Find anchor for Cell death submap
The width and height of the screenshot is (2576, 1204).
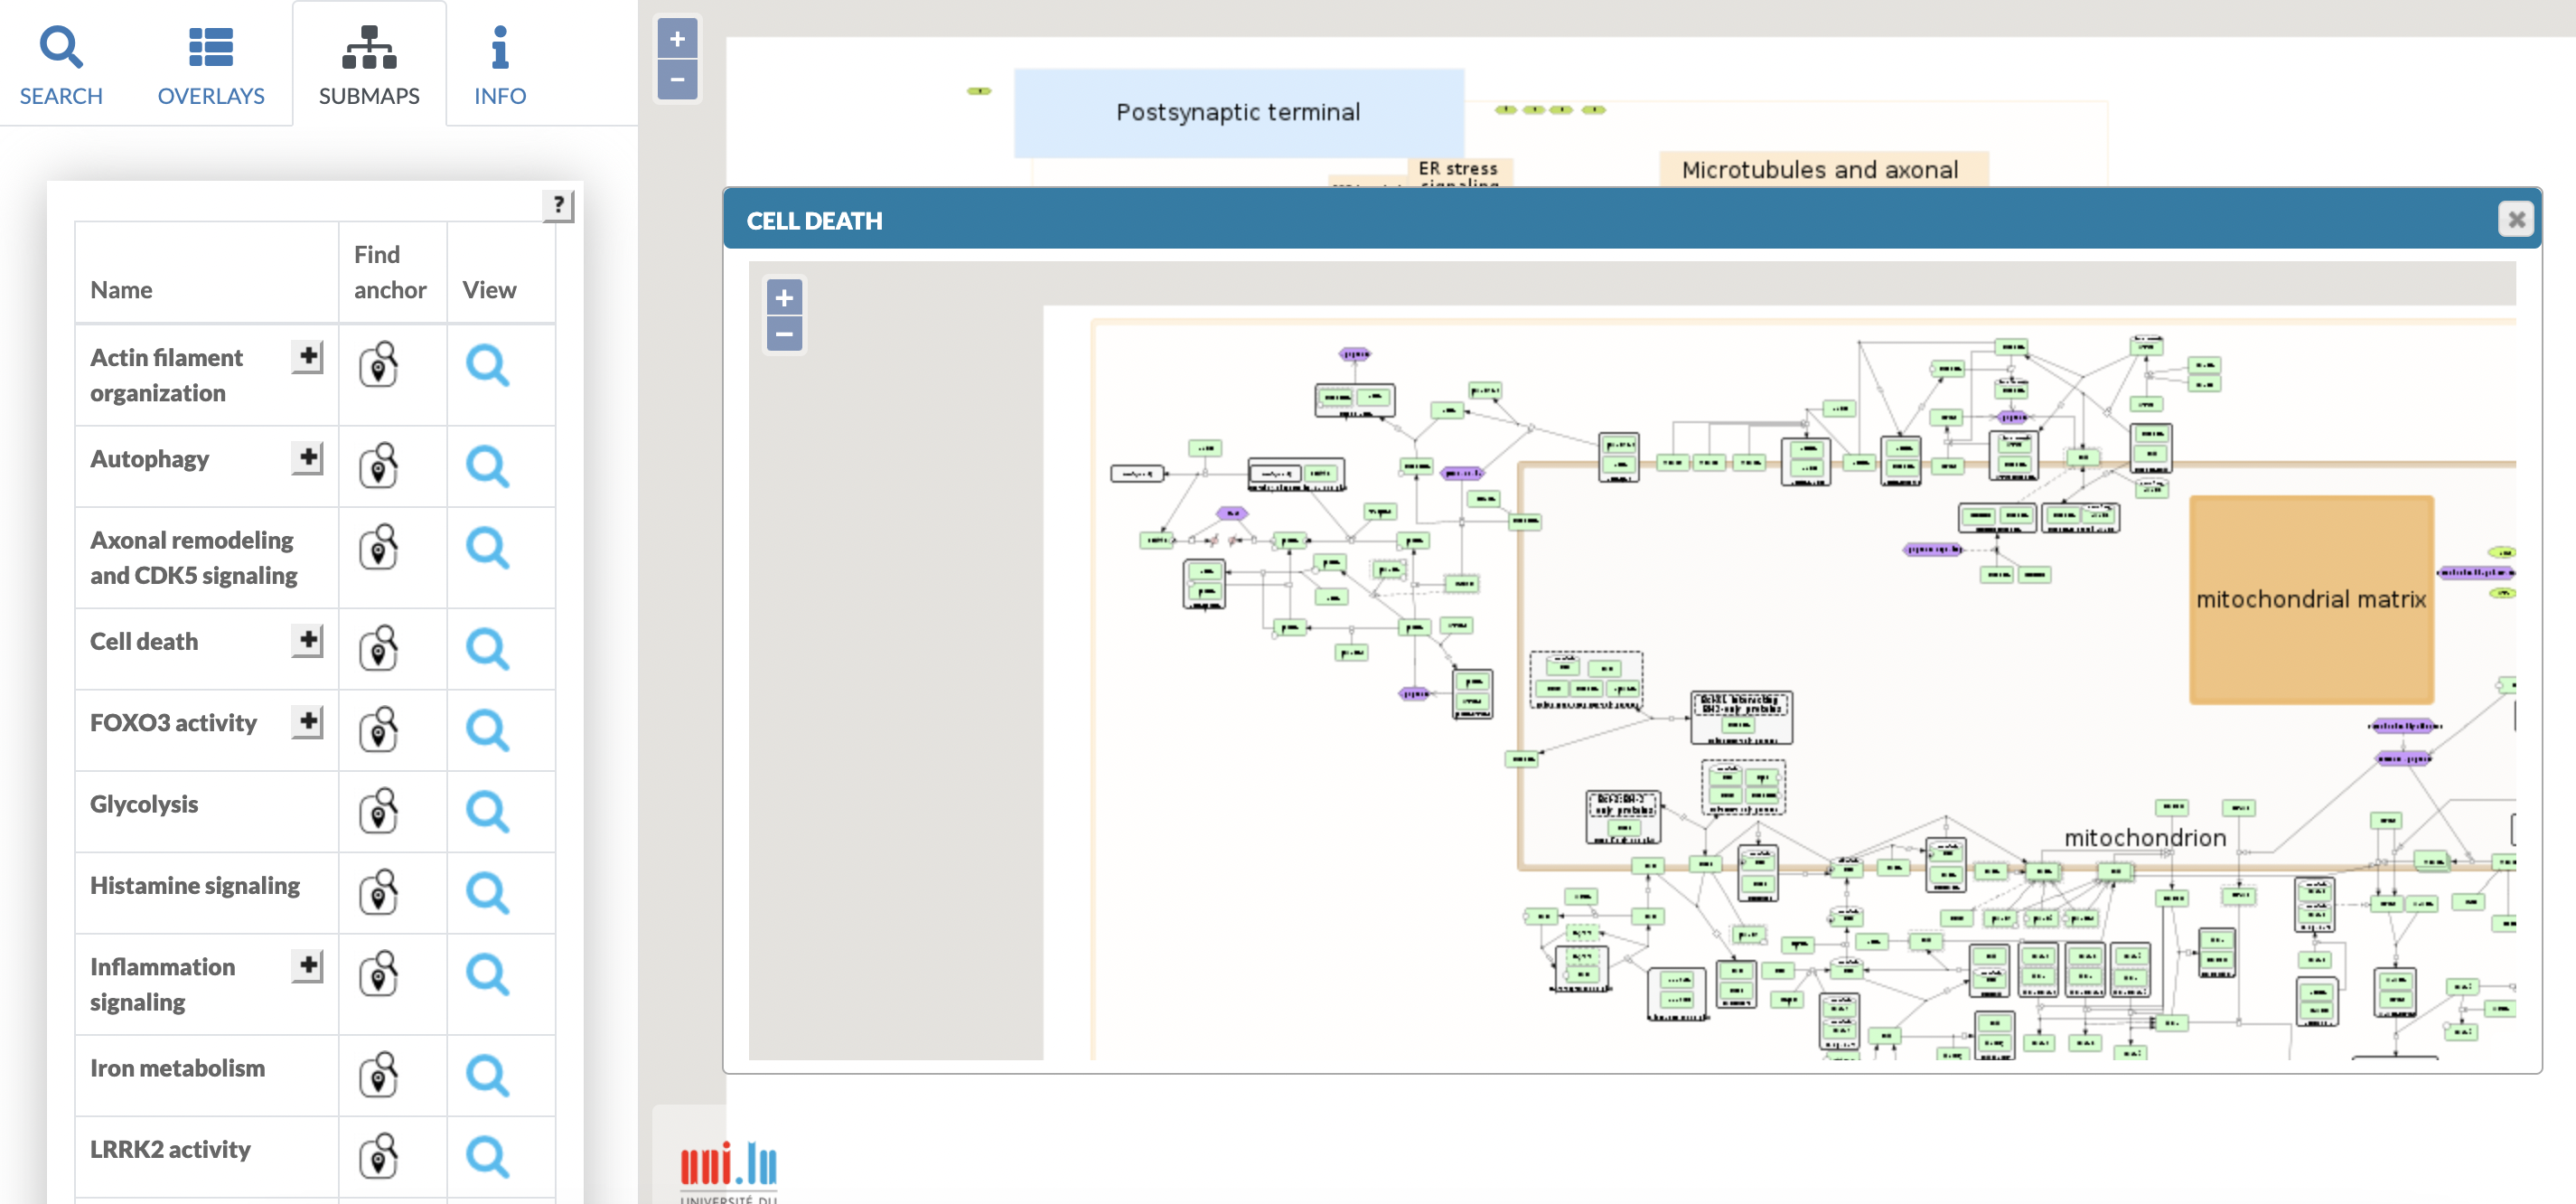379,648
